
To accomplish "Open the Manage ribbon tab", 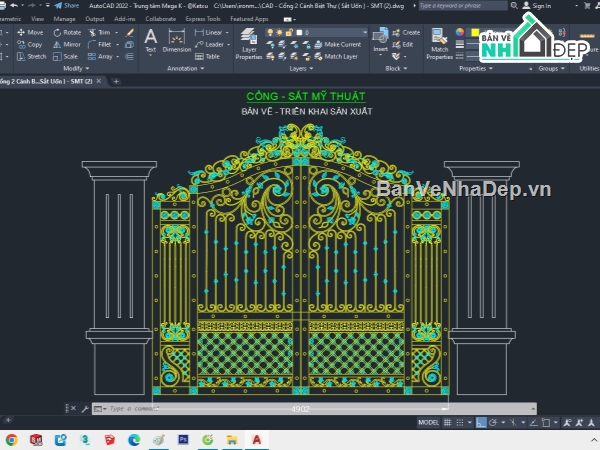I will (64, 19).
